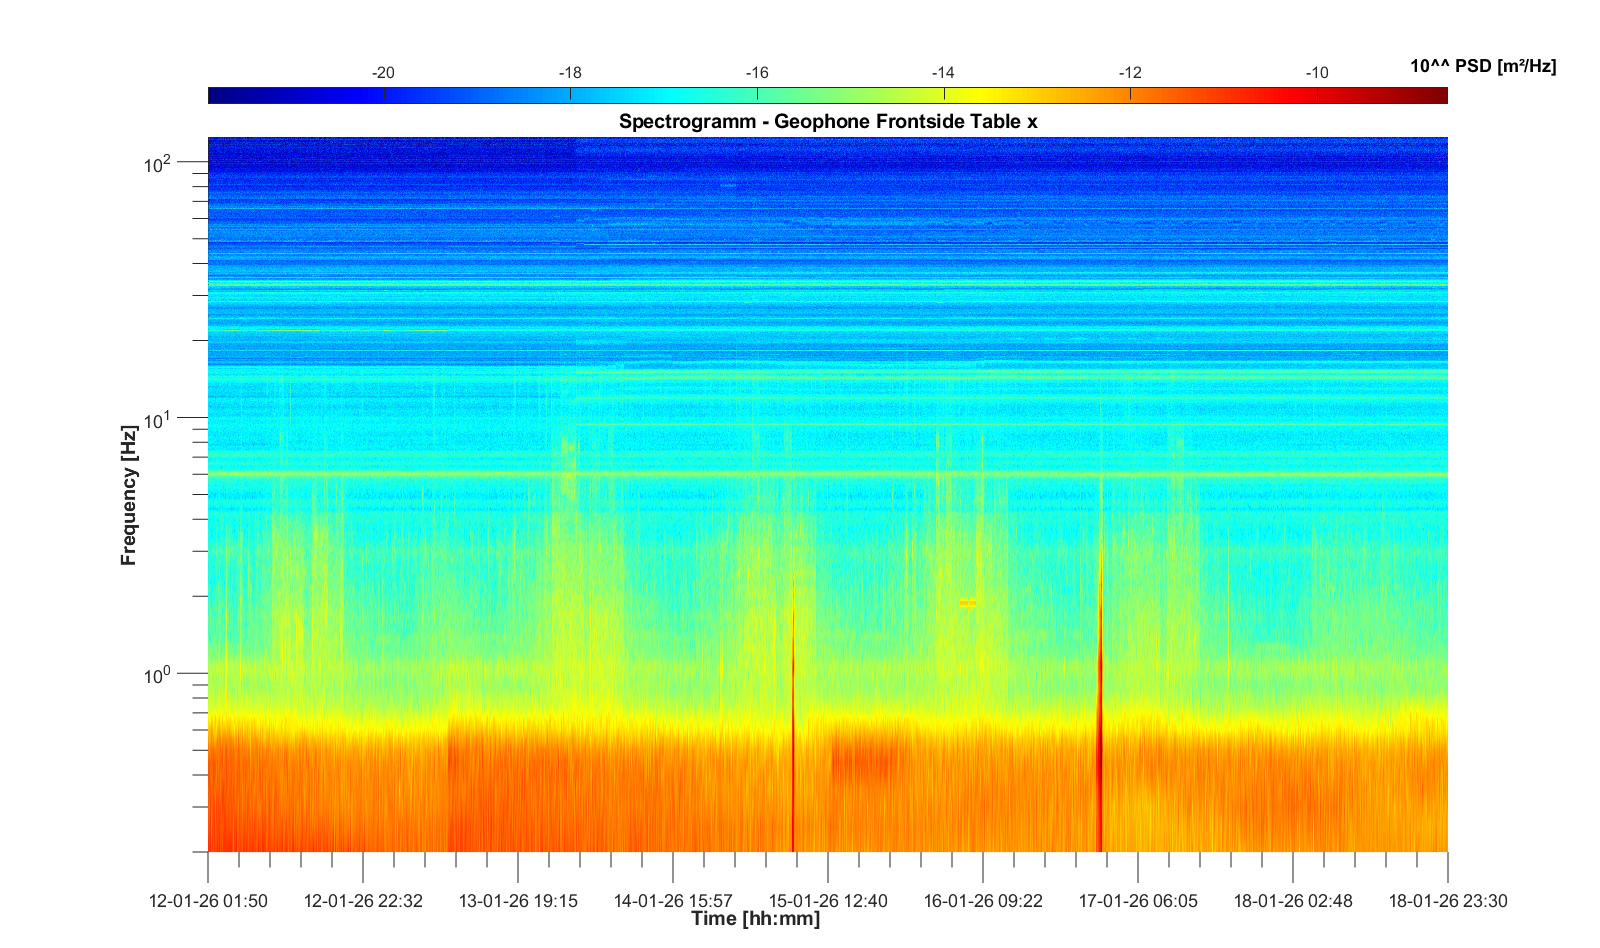
Task: Click the '13-01-26 19:15' time tick label
Action: pos(518,901)
